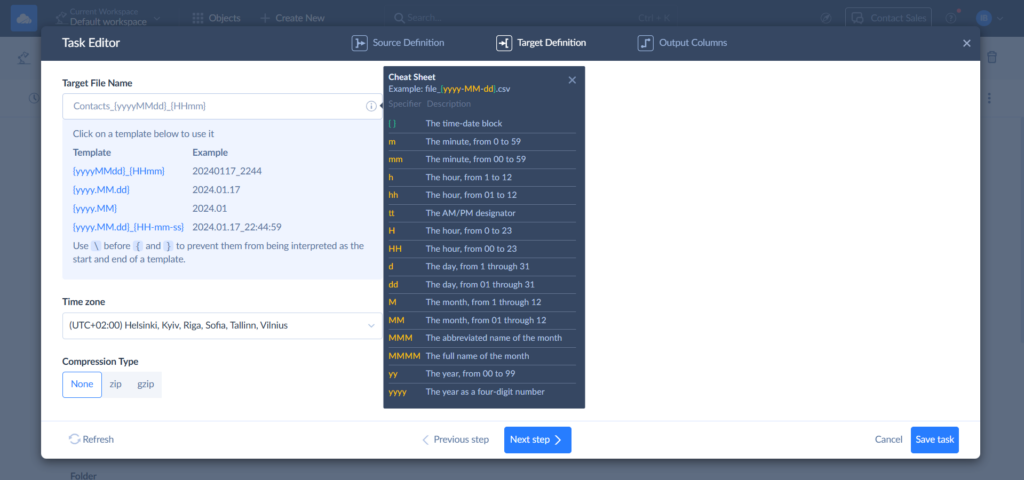
Task: Click the Source Definition icon
Action: tap(359, 43)
